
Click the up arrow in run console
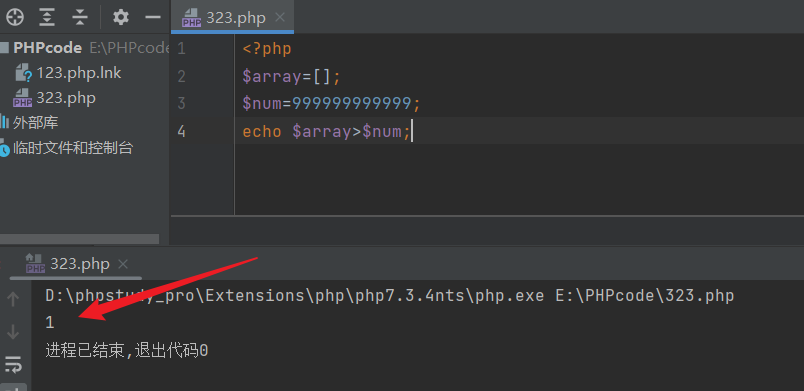tap(13, 299)
